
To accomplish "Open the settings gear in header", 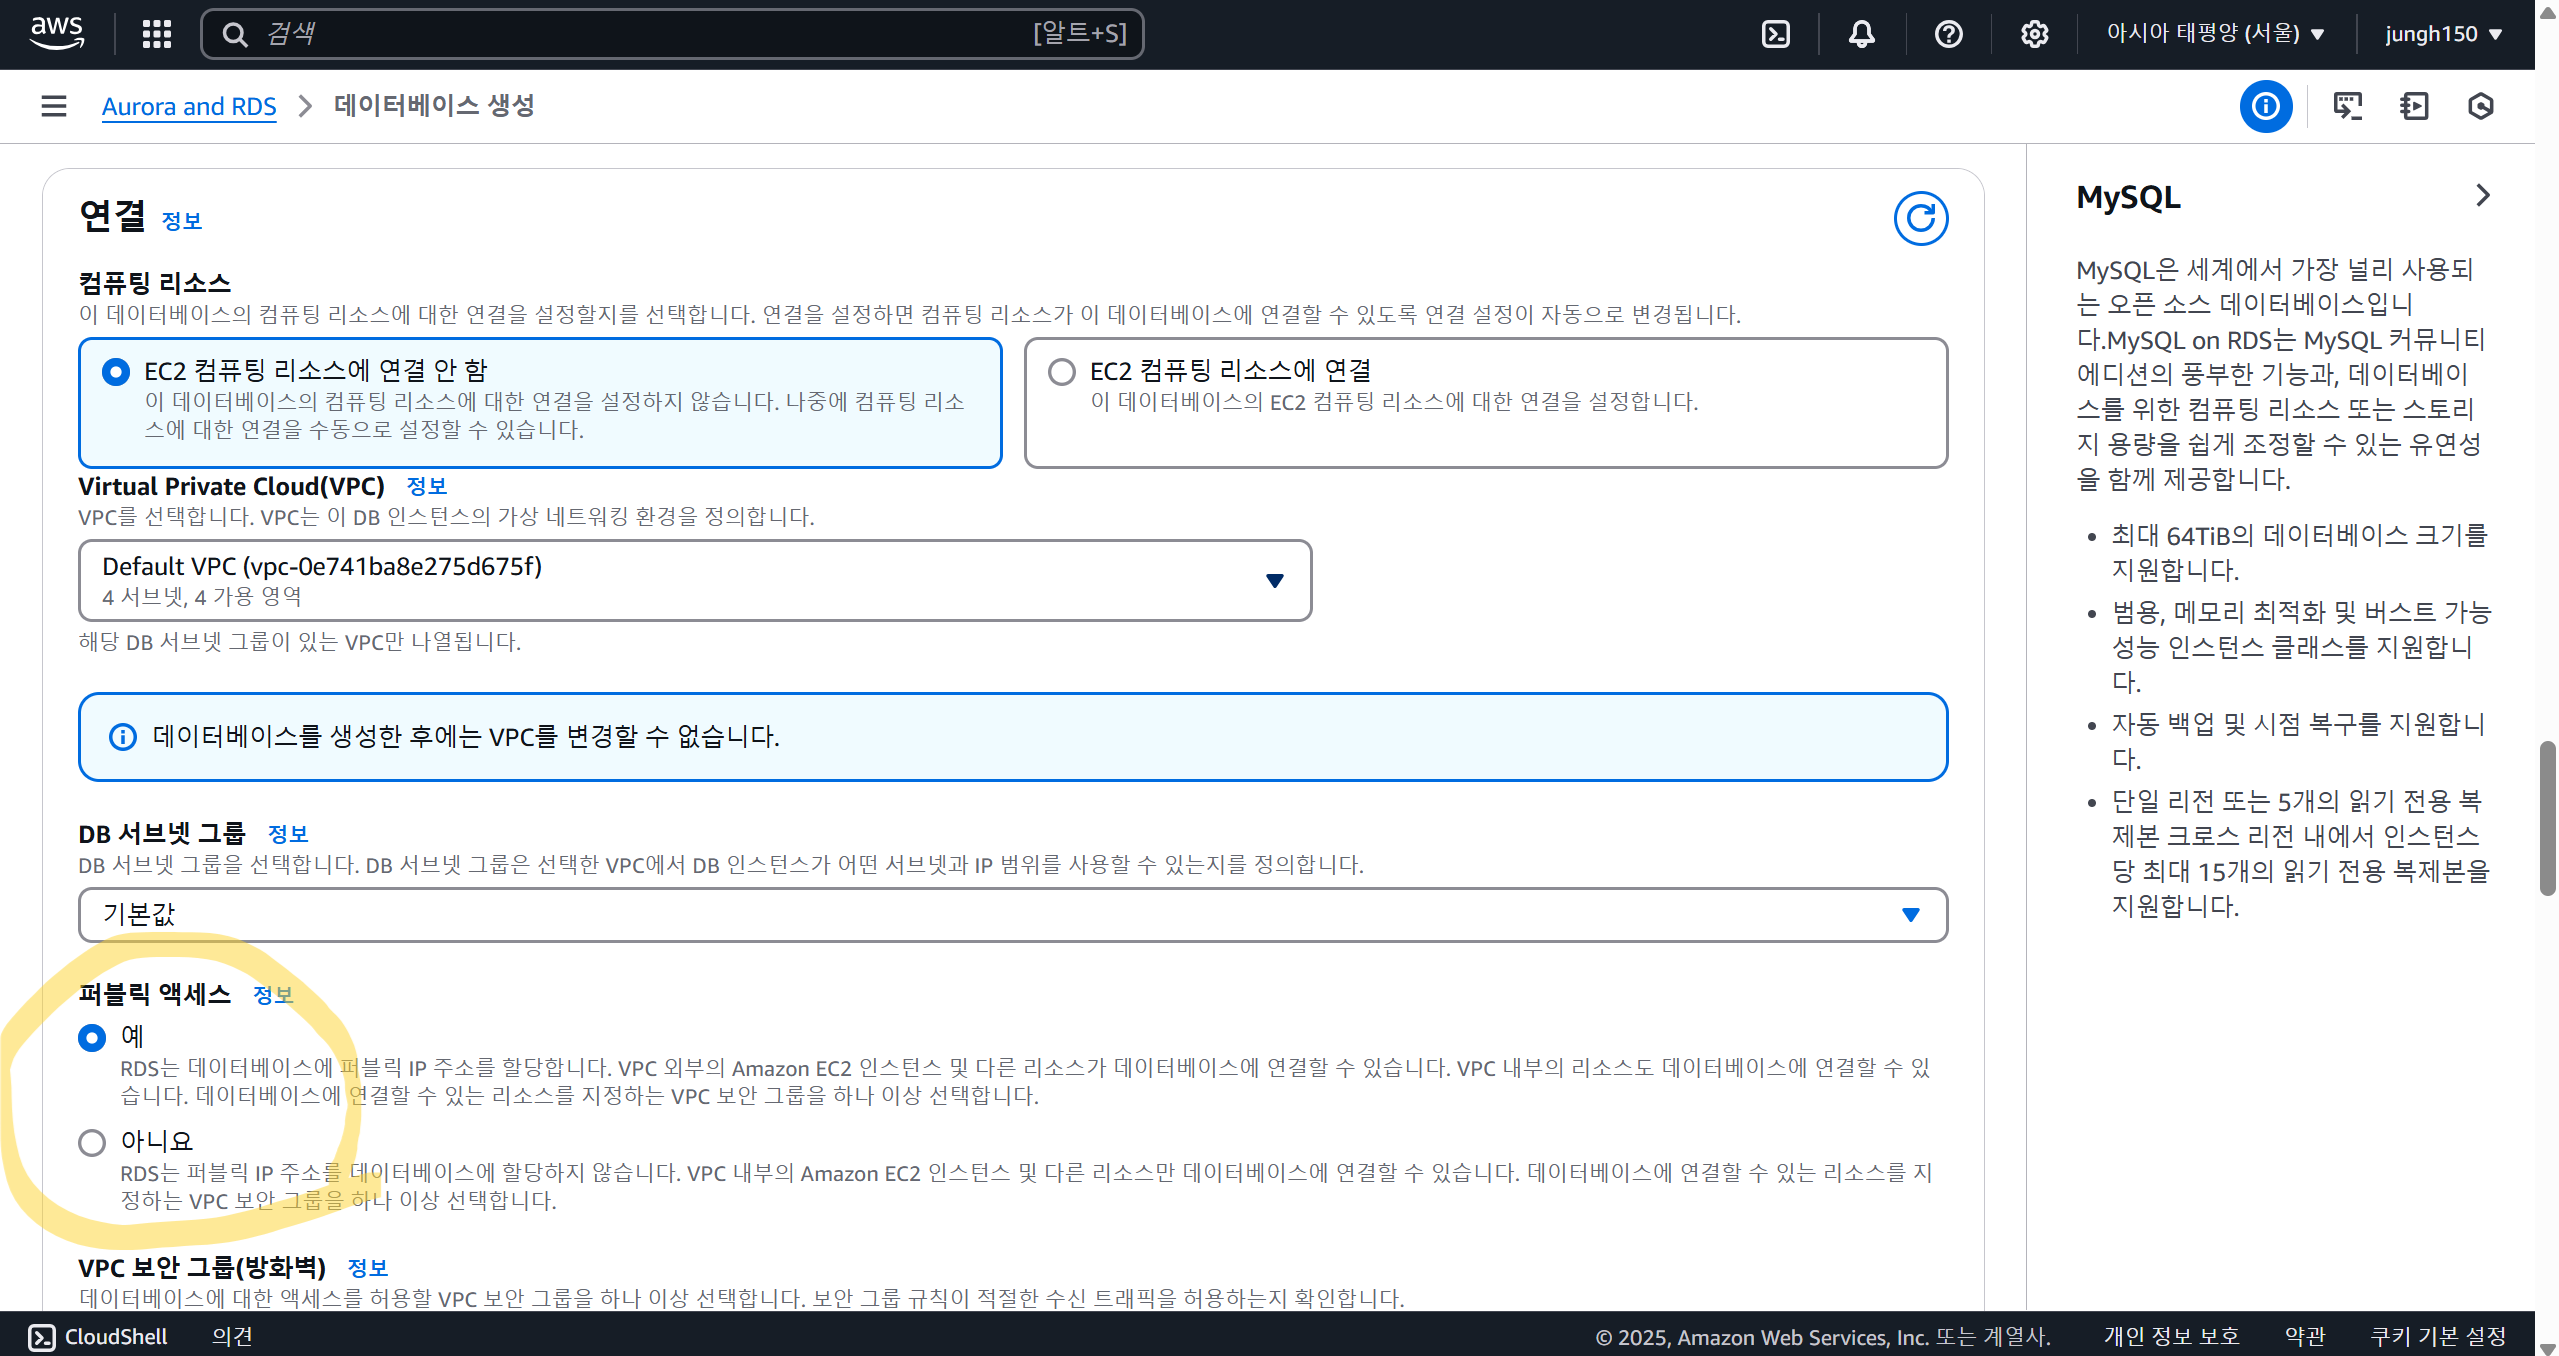I will [x=2034, y=34].
